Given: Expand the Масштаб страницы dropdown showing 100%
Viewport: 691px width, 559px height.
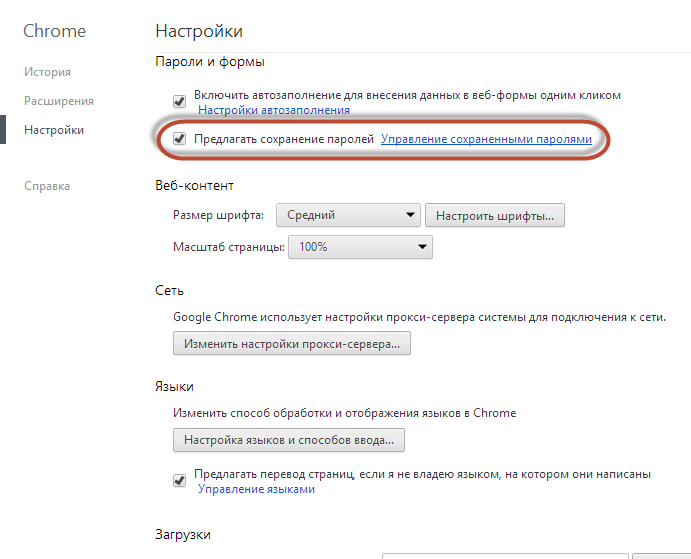Looking at the screenshot, I should coord(360,247).
